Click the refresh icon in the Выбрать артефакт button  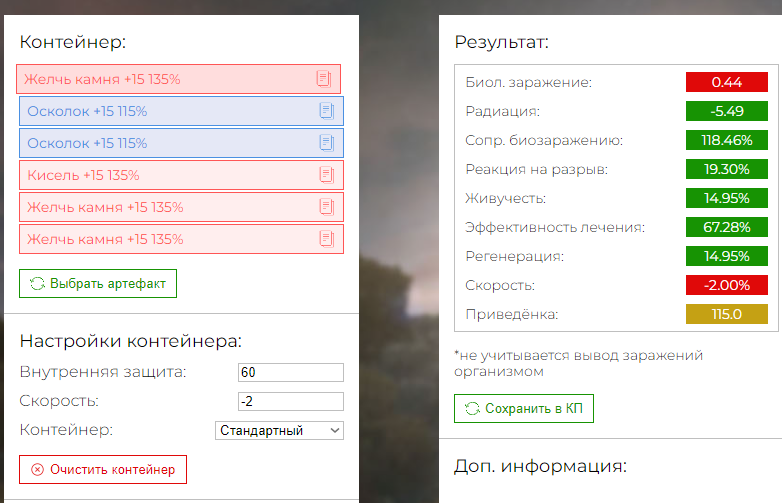click(37, 284)
